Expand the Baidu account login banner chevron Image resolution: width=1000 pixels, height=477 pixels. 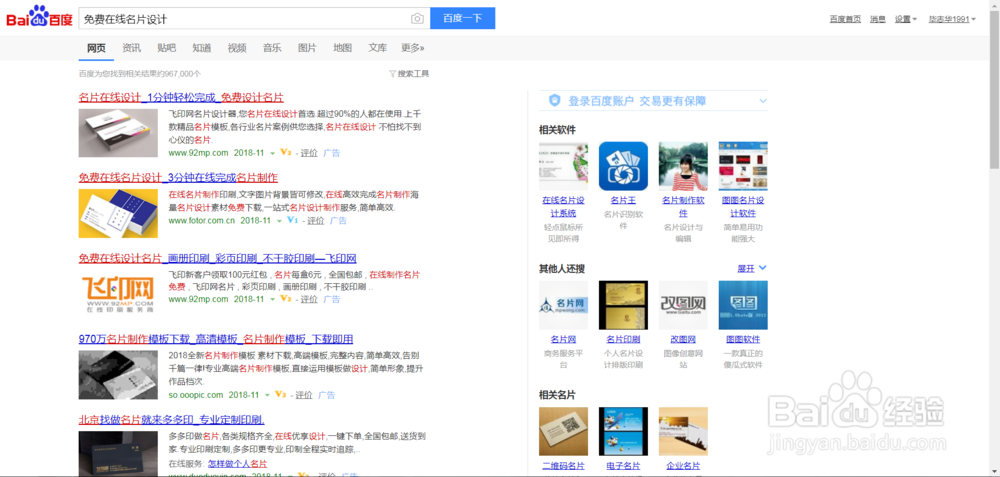pyautogui.click(x=763, y=101)
